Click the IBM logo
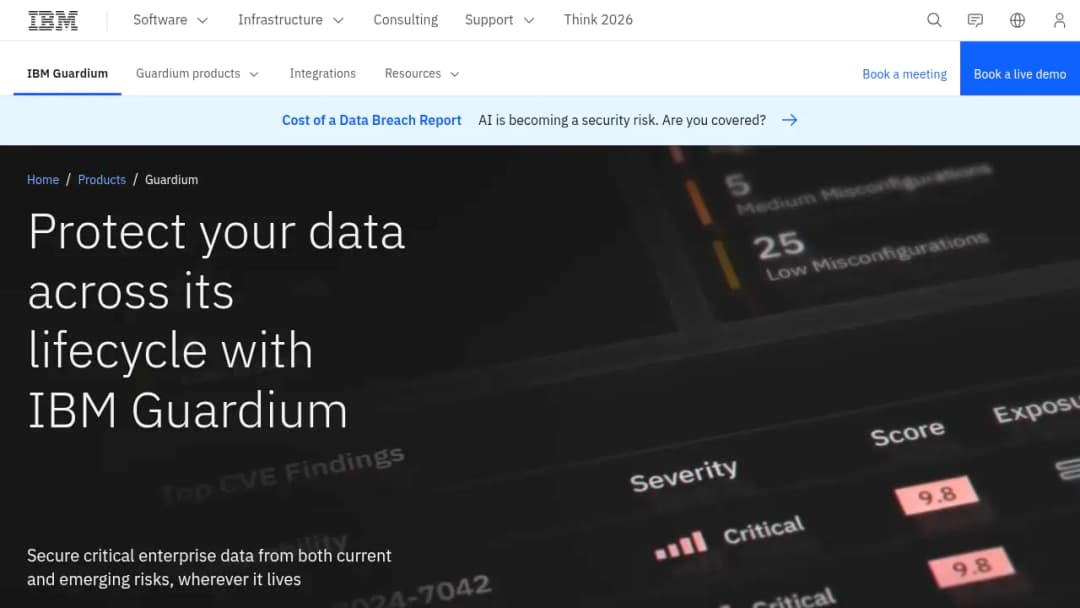 (53, 21)
